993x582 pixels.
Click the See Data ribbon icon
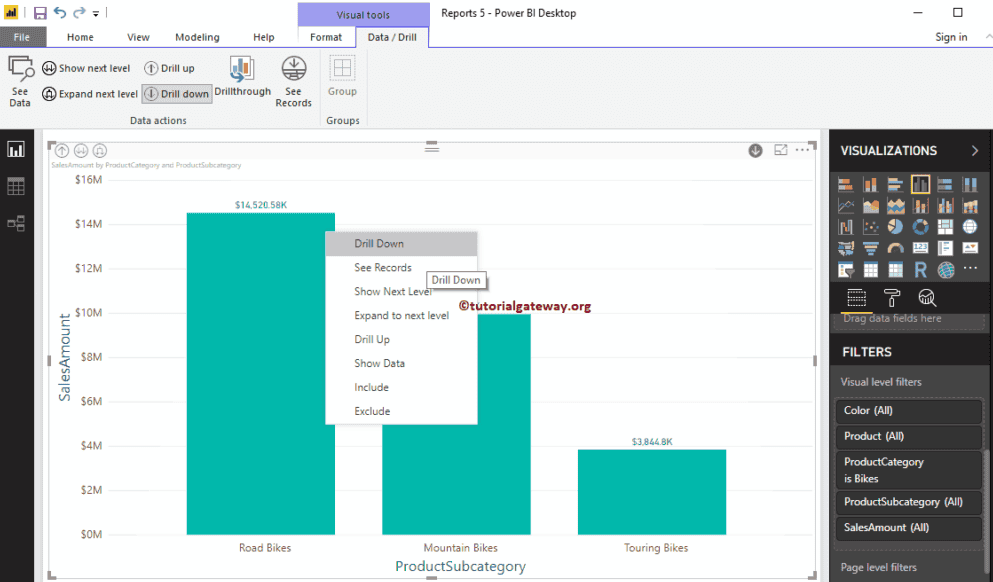tap(20, 81)
